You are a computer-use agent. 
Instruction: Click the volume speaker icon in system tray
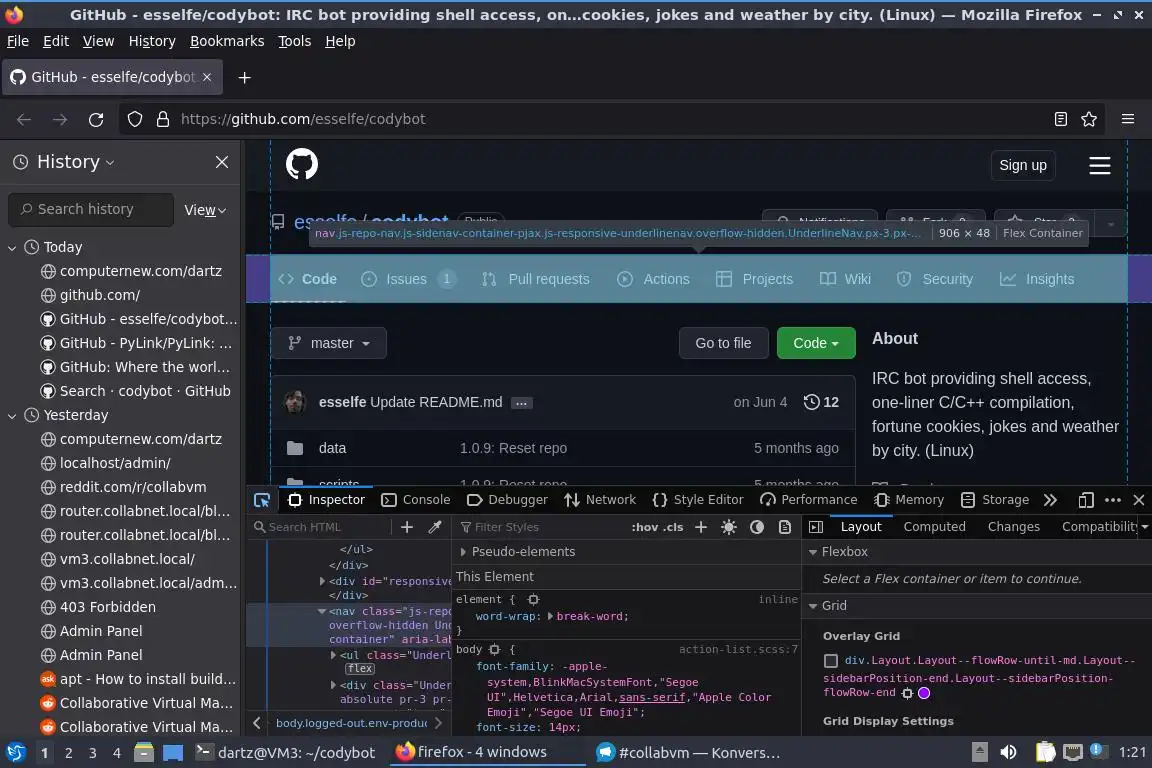1009,752
